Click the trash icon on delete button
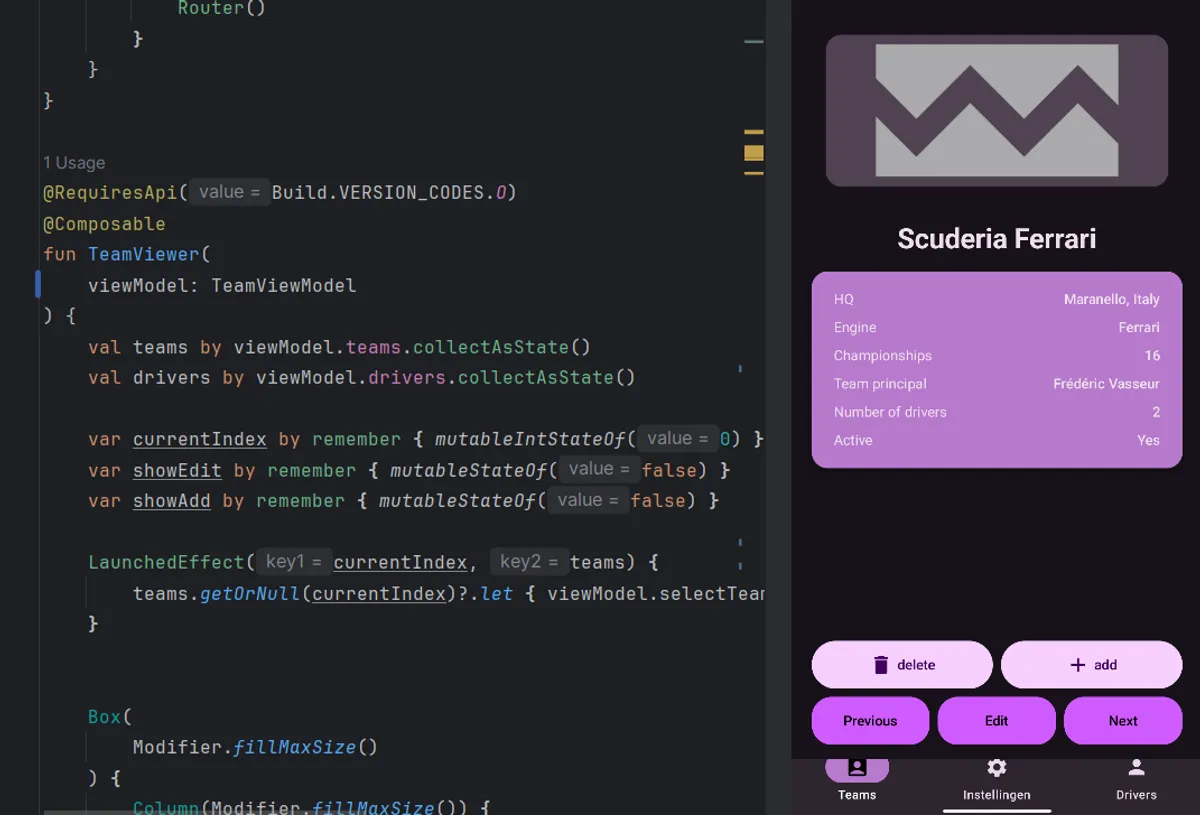Screen dimensions: 1200x815 [881, 665]
